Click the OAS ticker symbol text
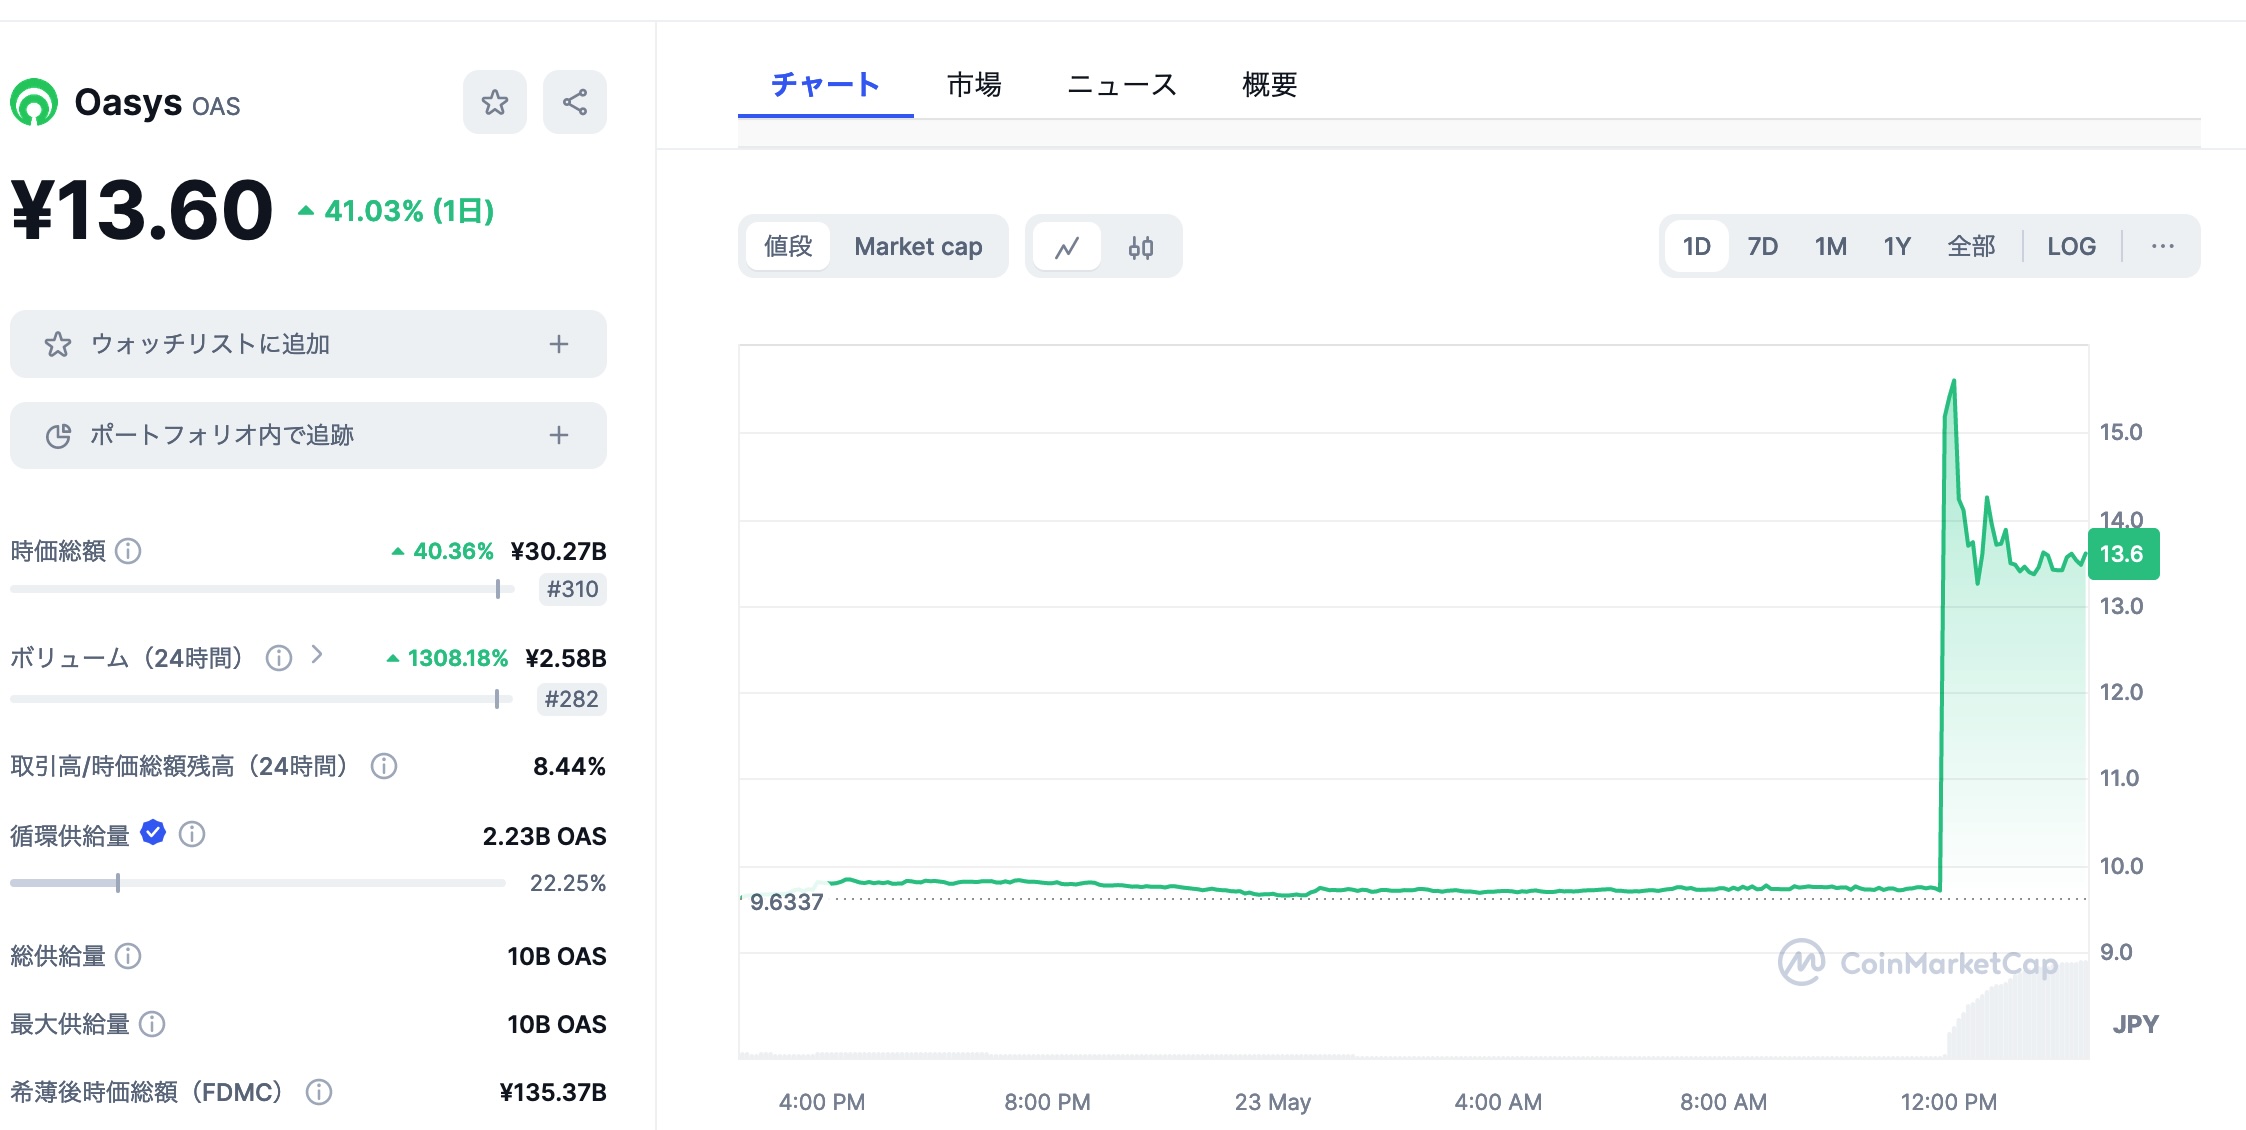 [x=216, y=106]
